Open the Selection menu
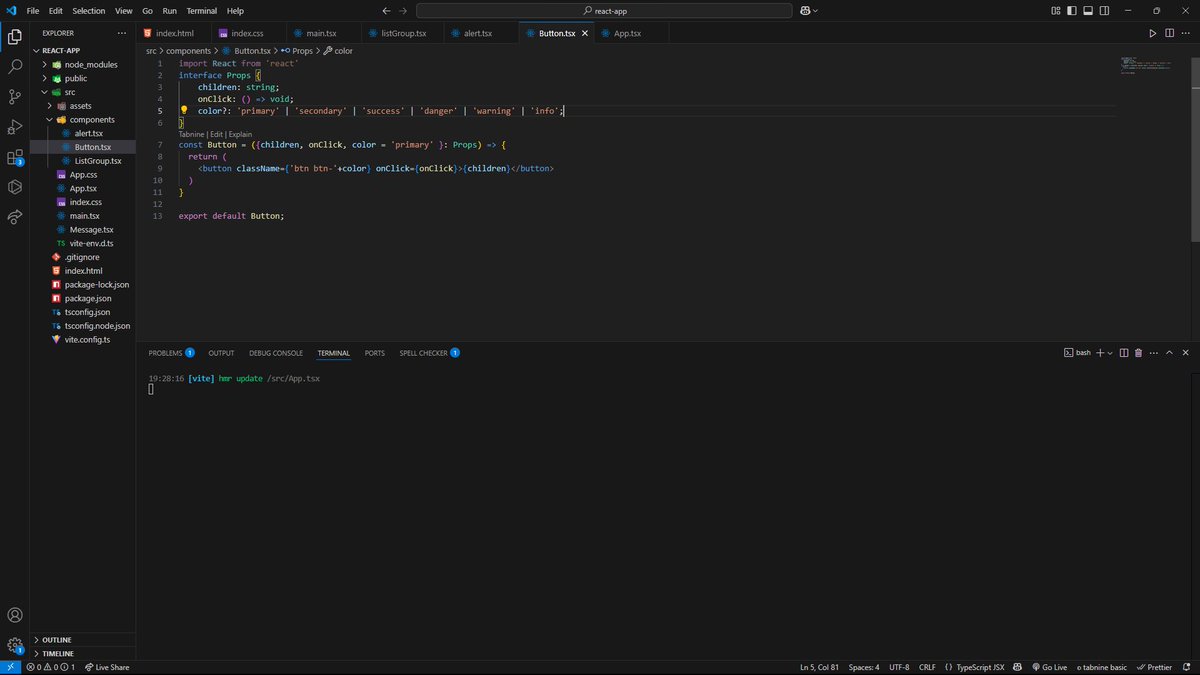The width and height of the screenshot is (1200, 675). 88,10
